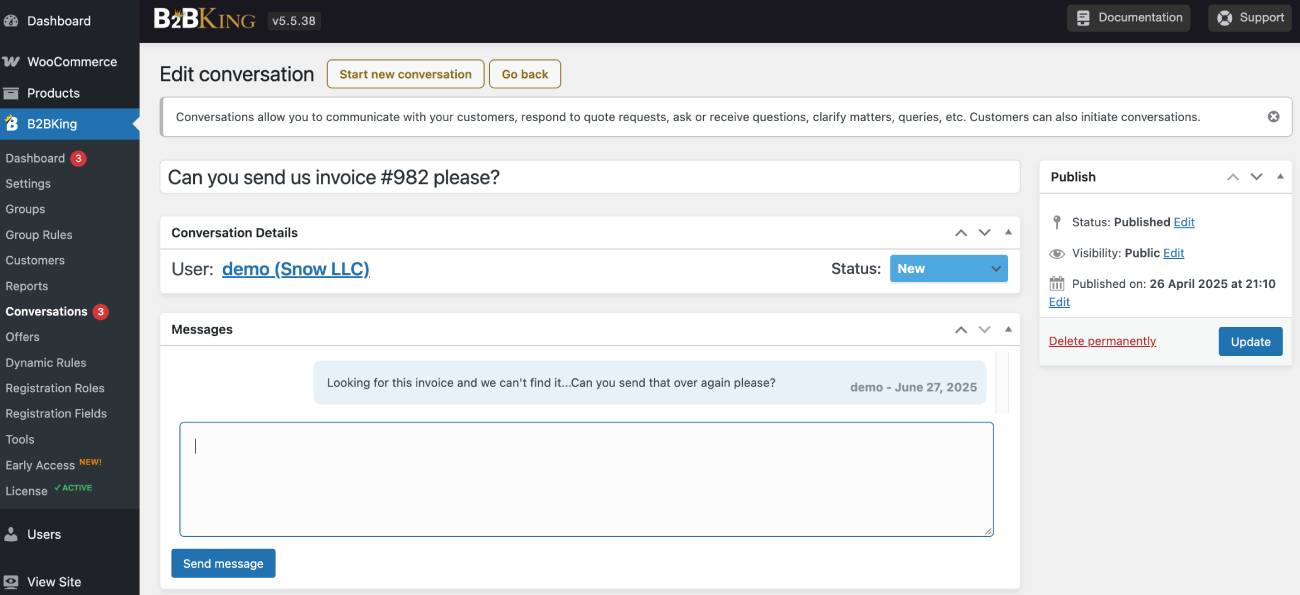
Task: Open Registration Fields page
Action: (56, 414)
